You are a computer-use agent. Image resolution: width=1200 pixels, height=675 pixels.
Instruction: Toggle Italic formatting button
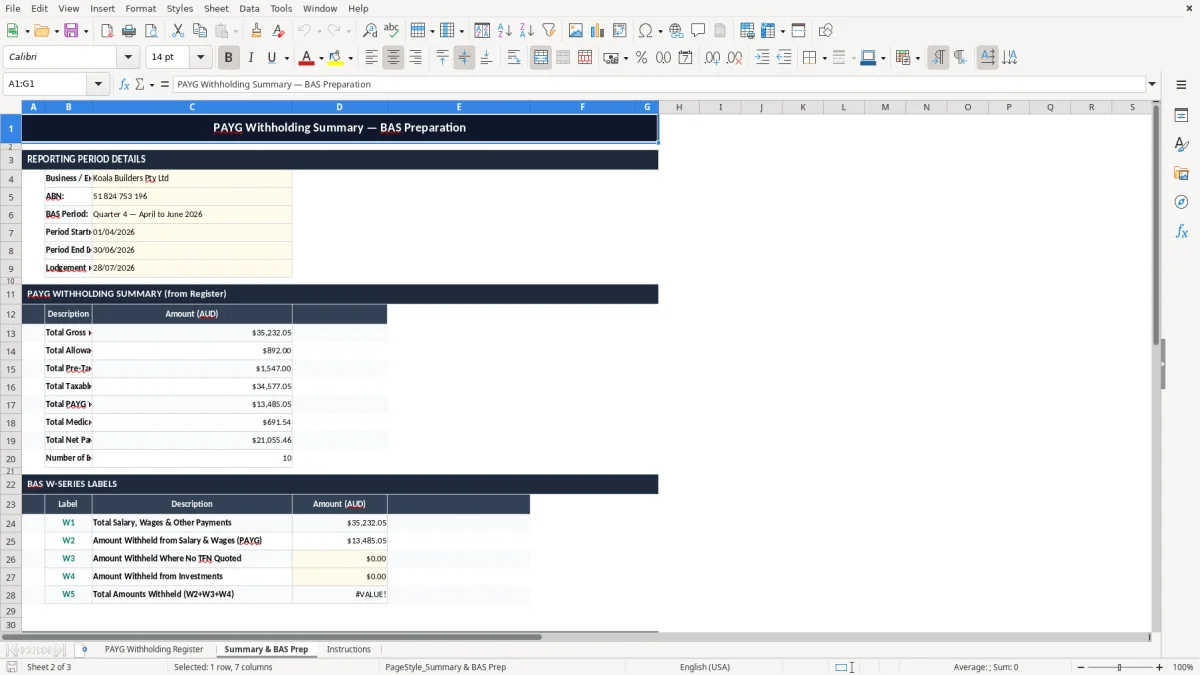tap(251, 58)
